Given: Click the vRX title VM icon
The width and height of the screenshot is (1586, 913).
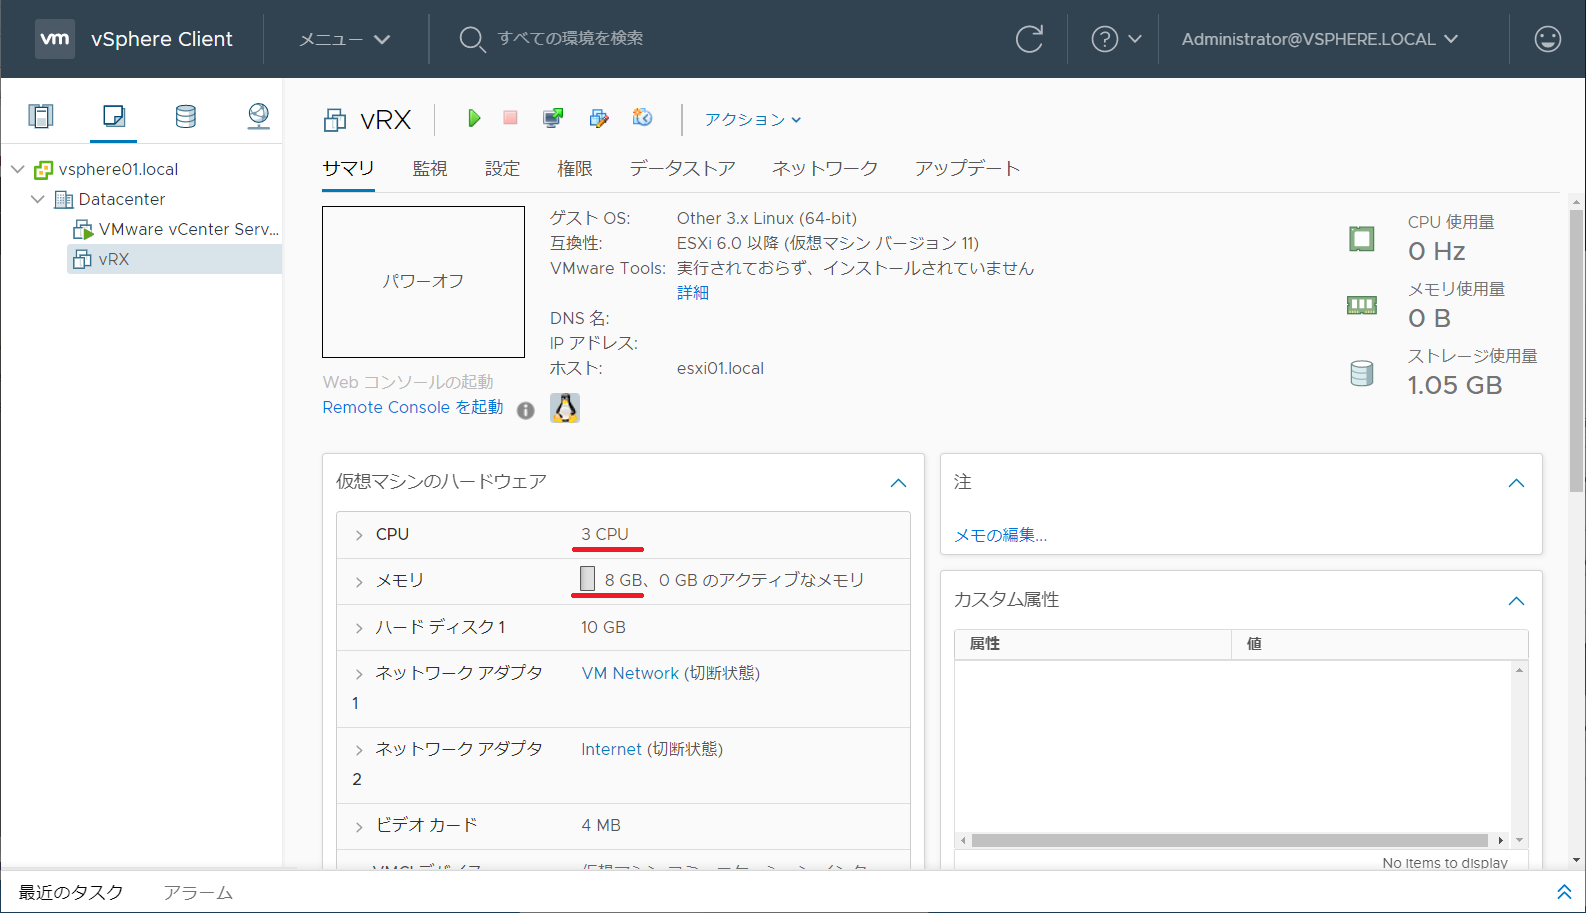Looking at the screenshot, I should [x=335, y=121].
